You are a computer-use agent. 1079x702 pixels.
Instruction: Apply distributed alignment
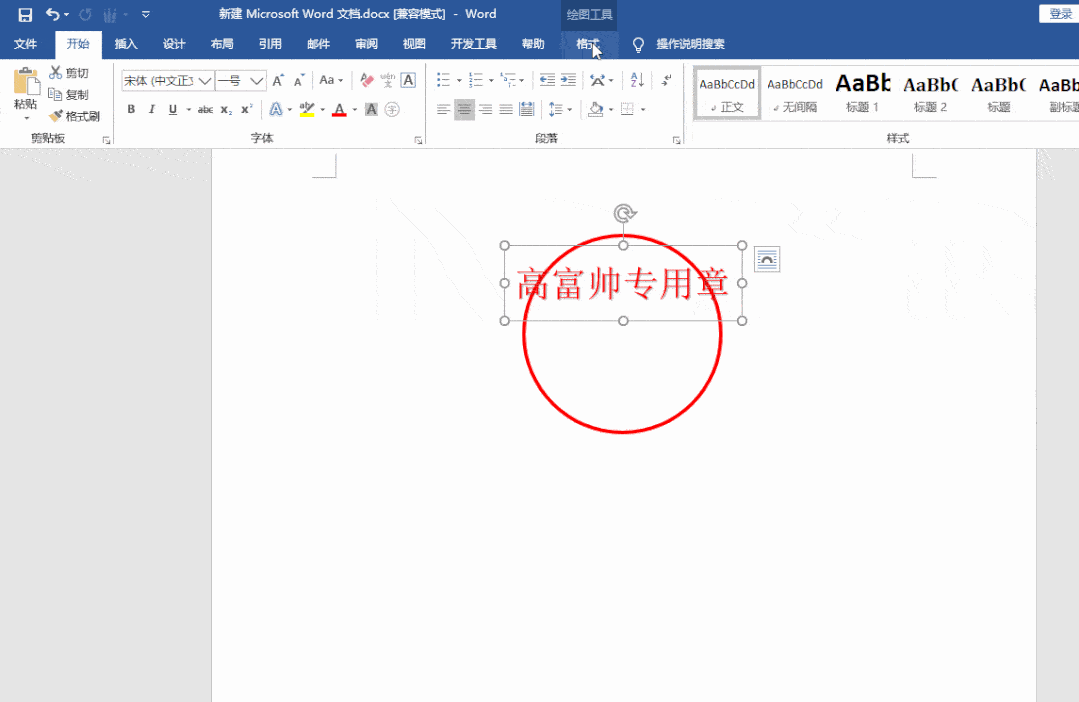527,109
